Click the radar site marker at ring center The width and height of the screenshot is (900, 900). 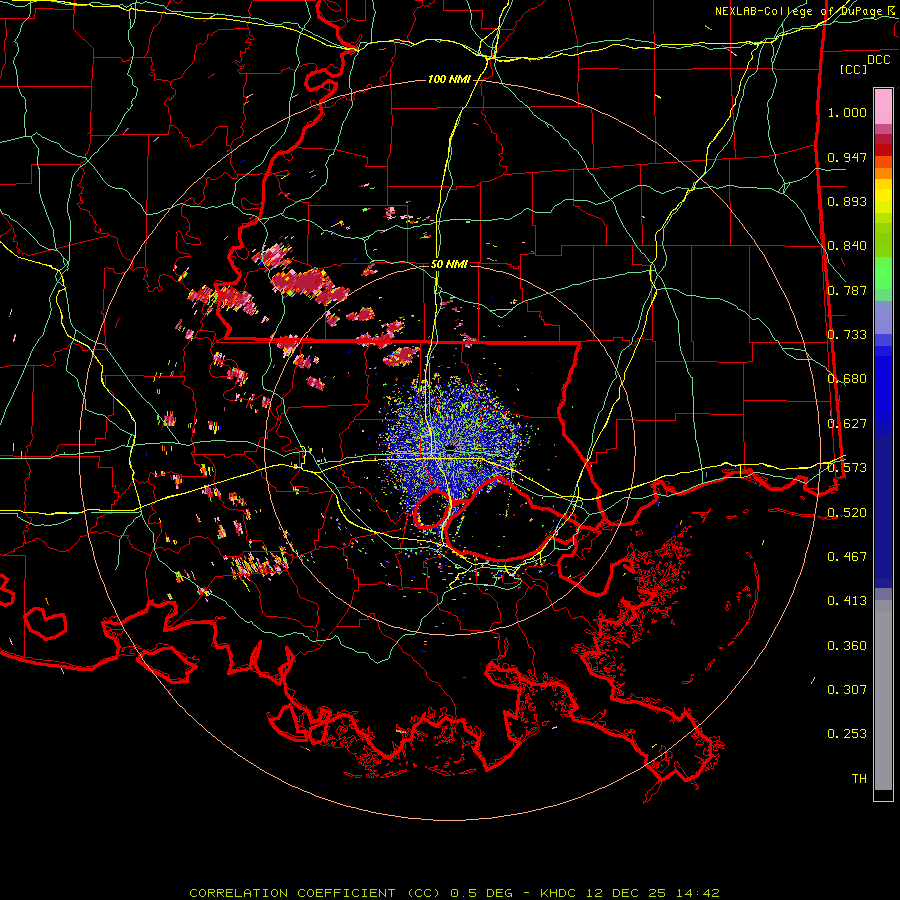[x=450, y=450]
